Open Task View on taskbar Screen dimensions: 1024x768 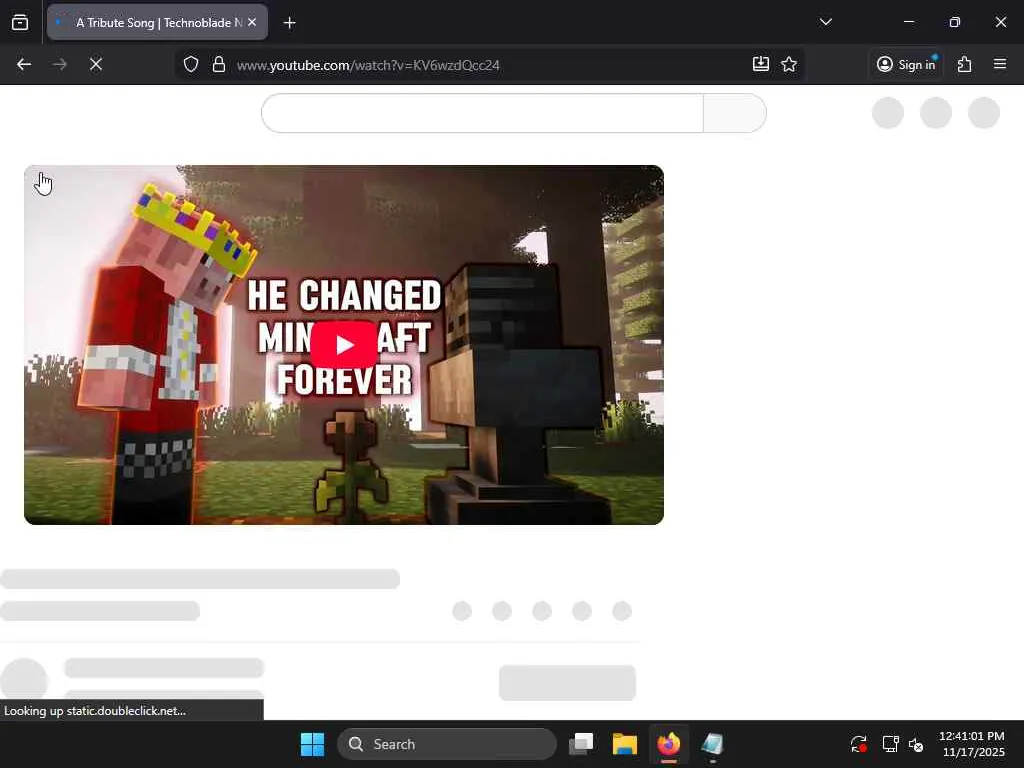(x=581, y=744)
